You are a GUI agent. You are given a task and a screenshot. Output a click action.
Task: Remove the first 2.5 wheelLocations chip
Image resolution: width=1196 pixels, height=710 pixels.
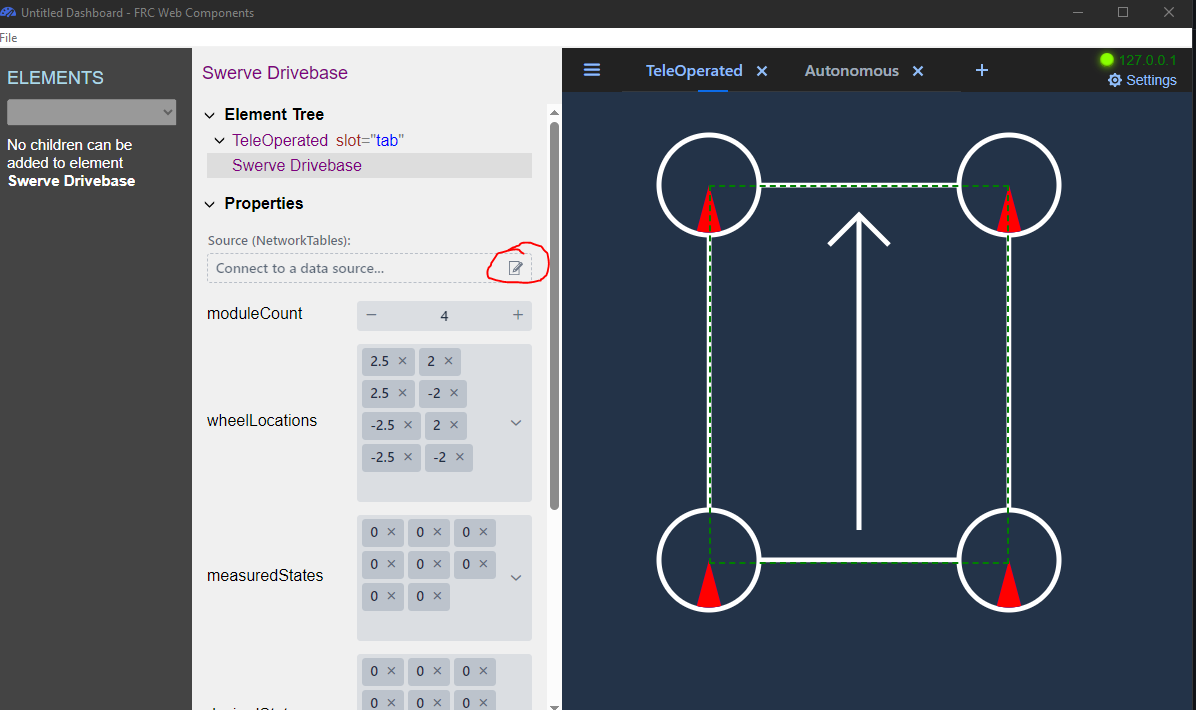point(402,361)
